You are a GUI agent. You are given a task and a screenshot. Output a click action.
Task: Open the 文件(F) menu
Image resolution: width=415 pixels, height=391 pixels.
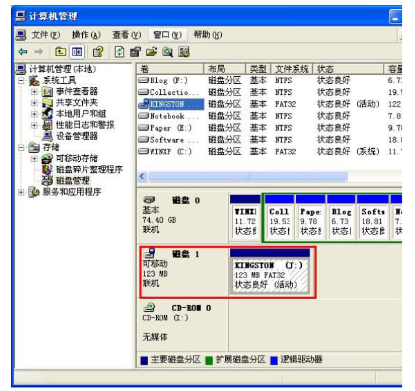(x=46, y=35)
